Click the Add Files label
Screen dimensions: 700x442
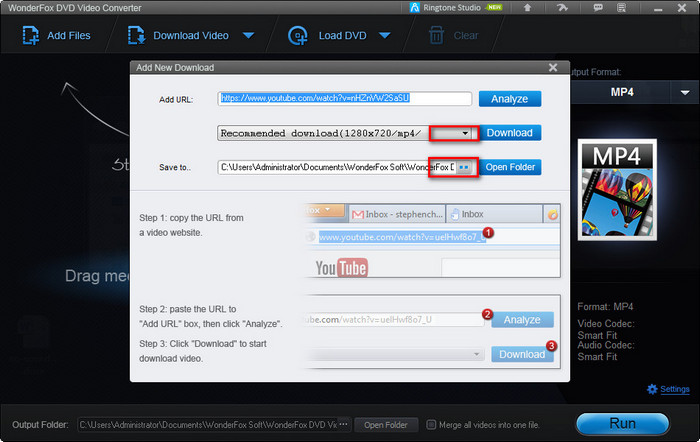[x=69, y=36]
